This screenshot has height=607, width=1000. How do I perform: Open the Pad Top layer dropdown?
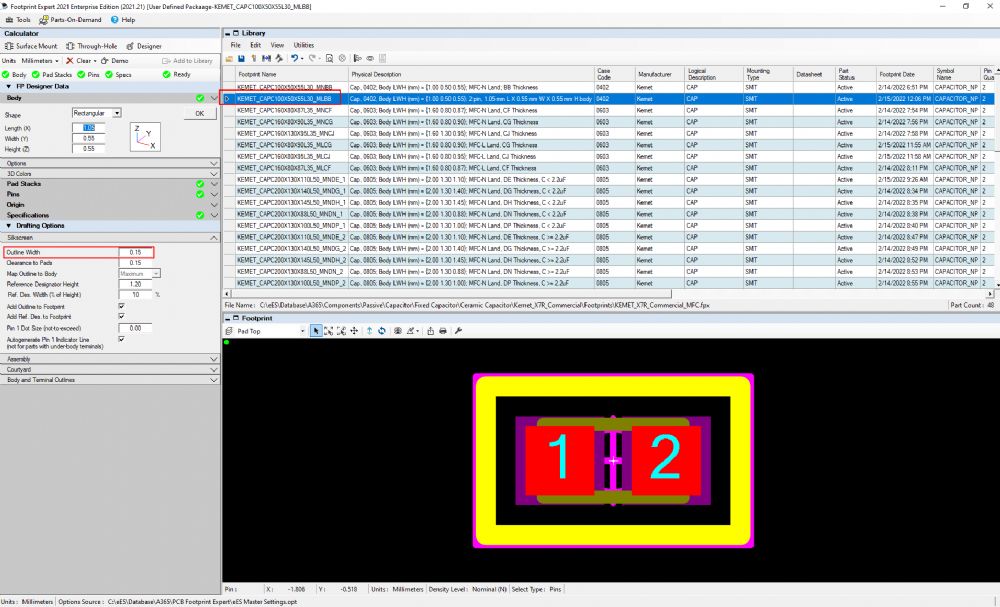point(302,331)
